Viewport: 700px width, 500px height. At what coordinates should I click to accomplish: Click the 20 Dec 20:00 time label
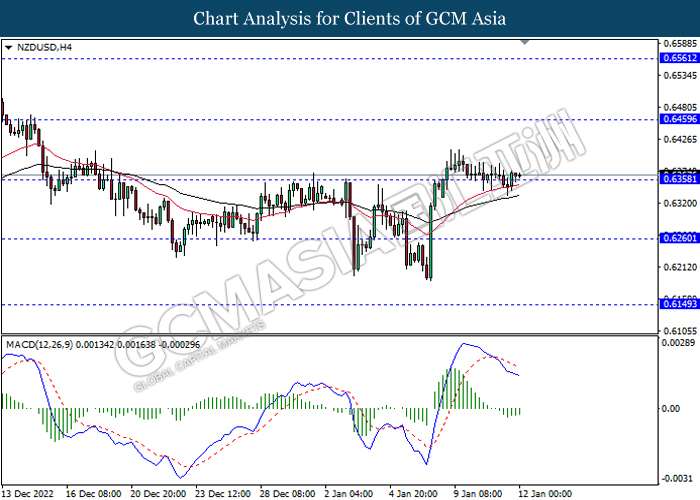(158, 494)
